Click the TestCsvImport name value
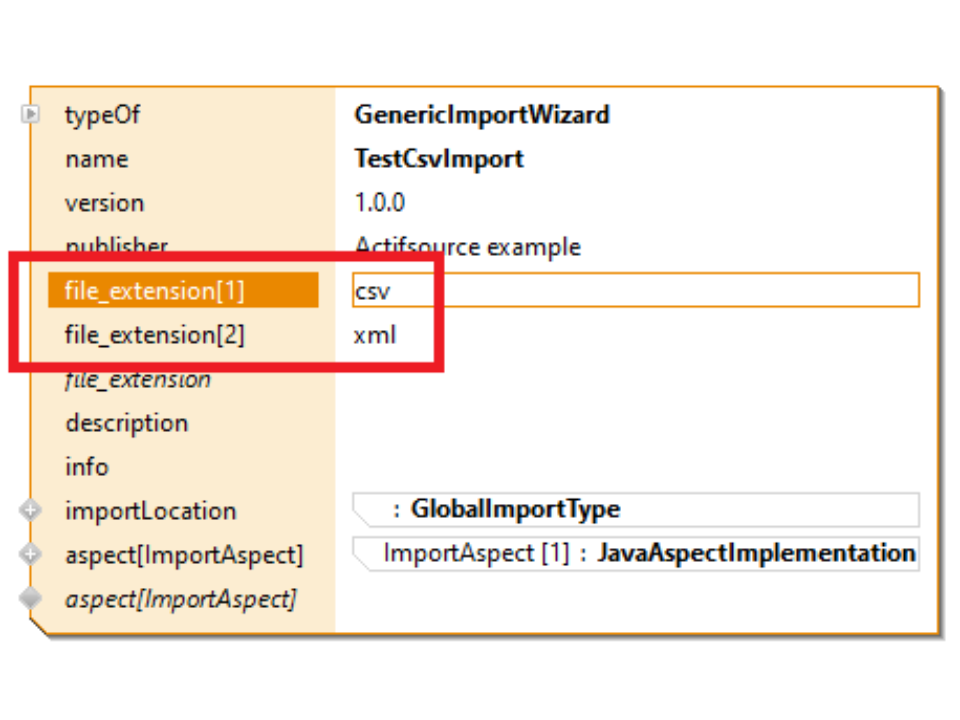 pyautogui.click(x=439, y=159)
